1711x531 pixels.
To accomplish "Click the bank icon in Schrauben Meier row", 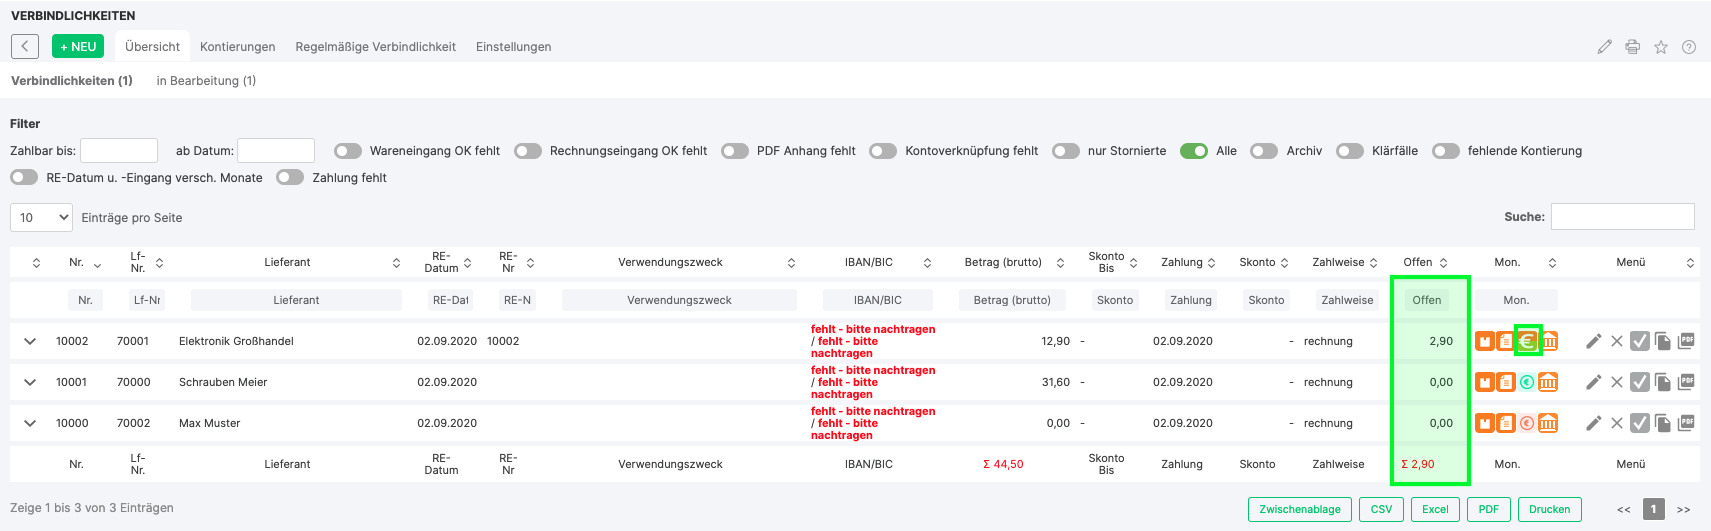I will tap(1548, 382).
